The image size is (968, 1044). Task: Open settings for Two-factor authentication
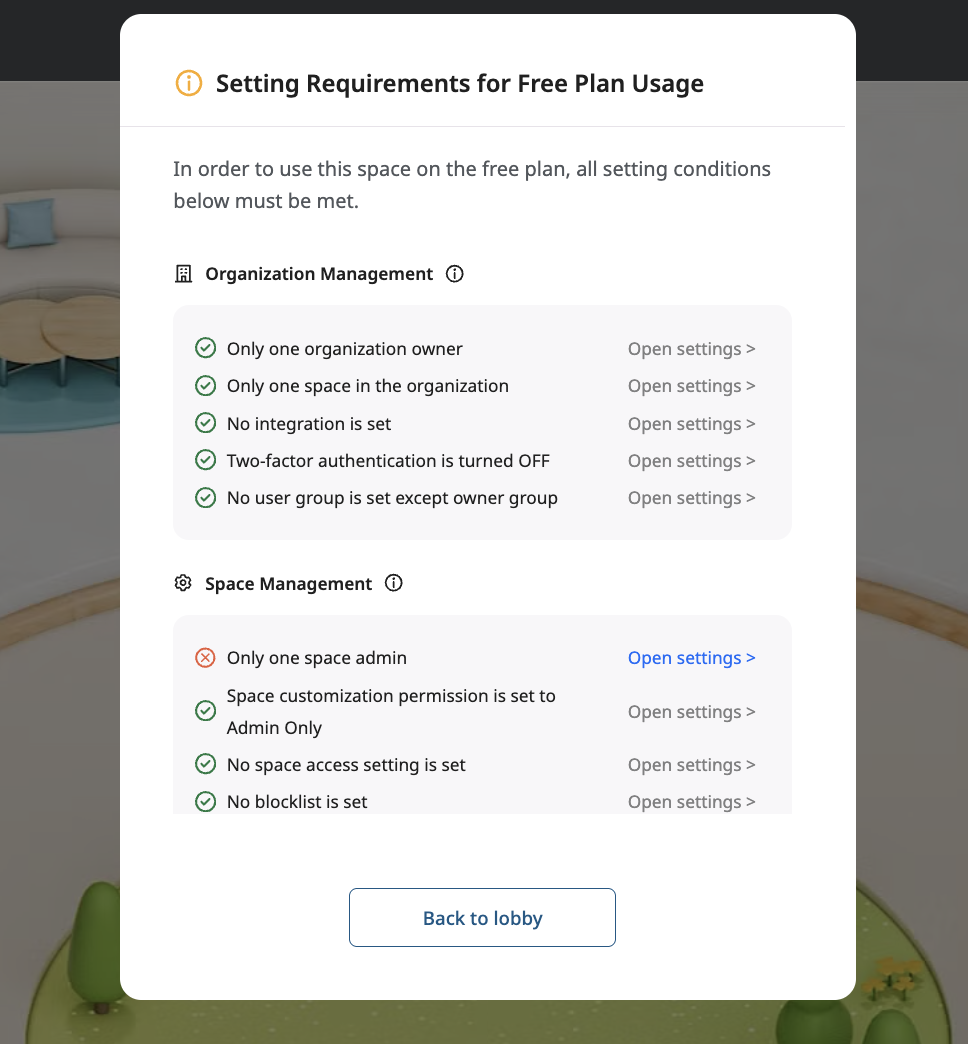[691, 461]
